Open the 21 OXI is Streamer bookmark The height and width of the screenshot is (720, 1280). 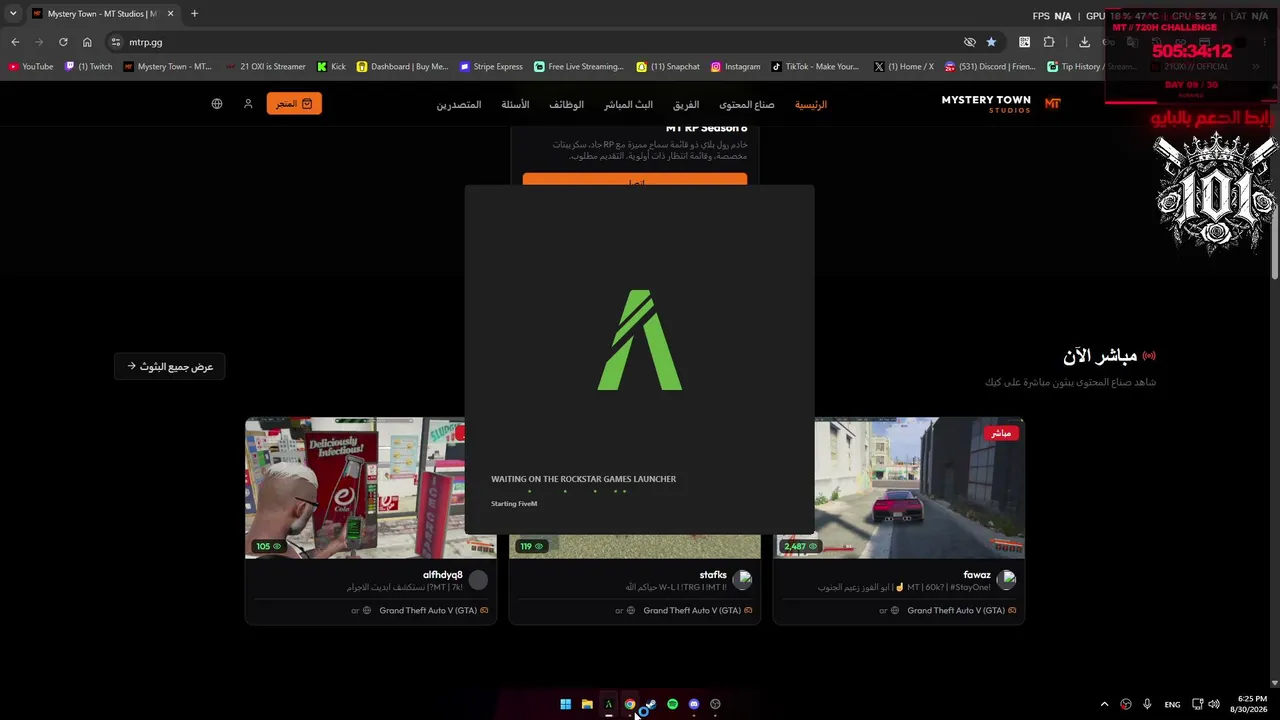(x=266, y=67)
